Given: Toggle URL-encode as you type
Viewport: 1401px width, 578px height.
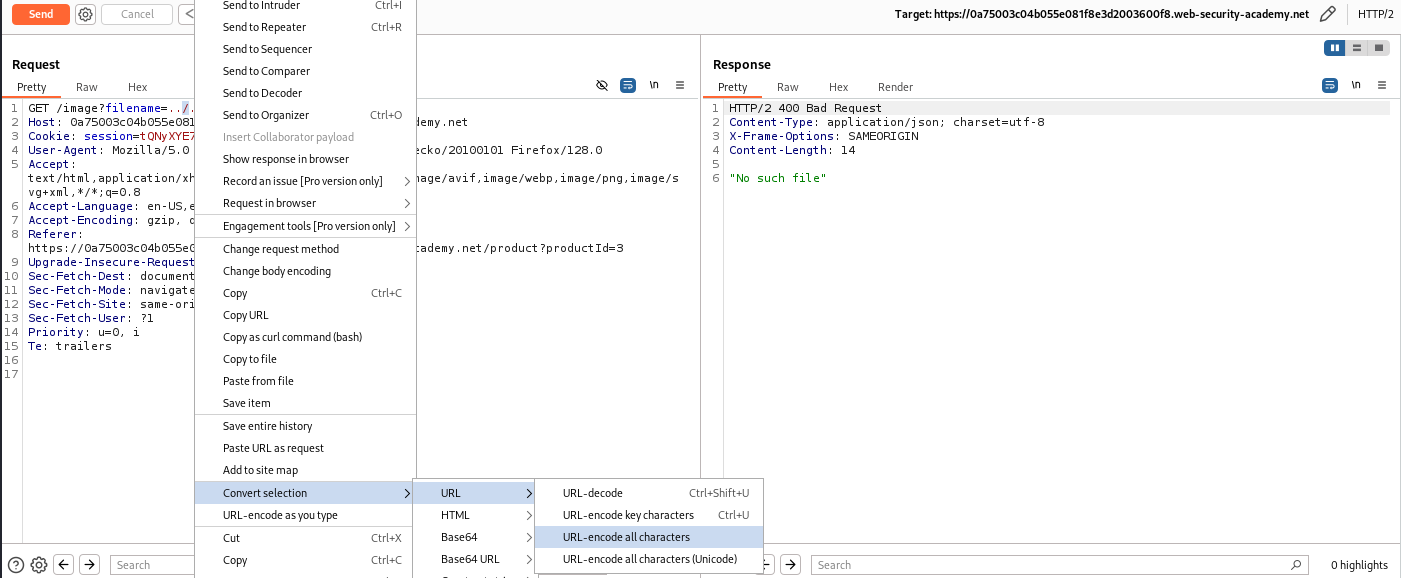Looking at the screenshot, I should pos(305,515).
